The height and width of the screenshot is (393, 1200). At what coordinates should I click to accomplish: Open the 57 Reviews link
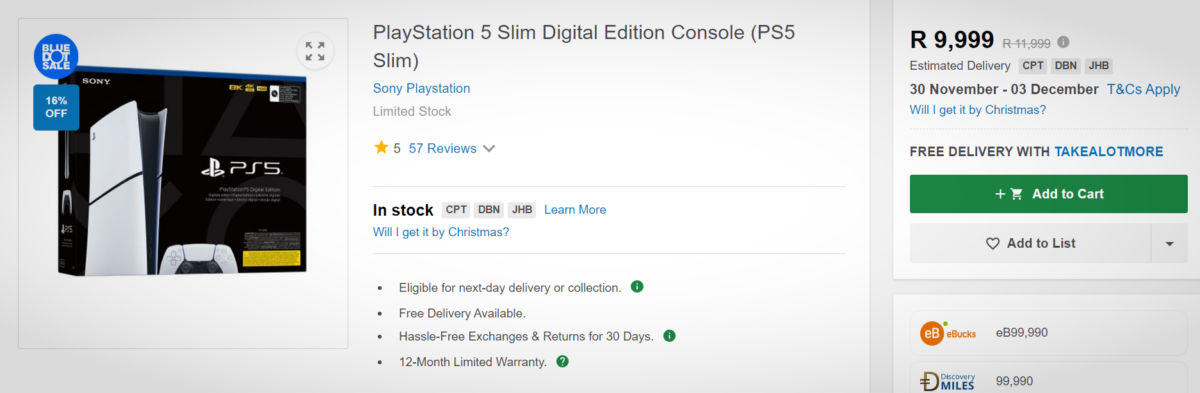pos(442,148)
